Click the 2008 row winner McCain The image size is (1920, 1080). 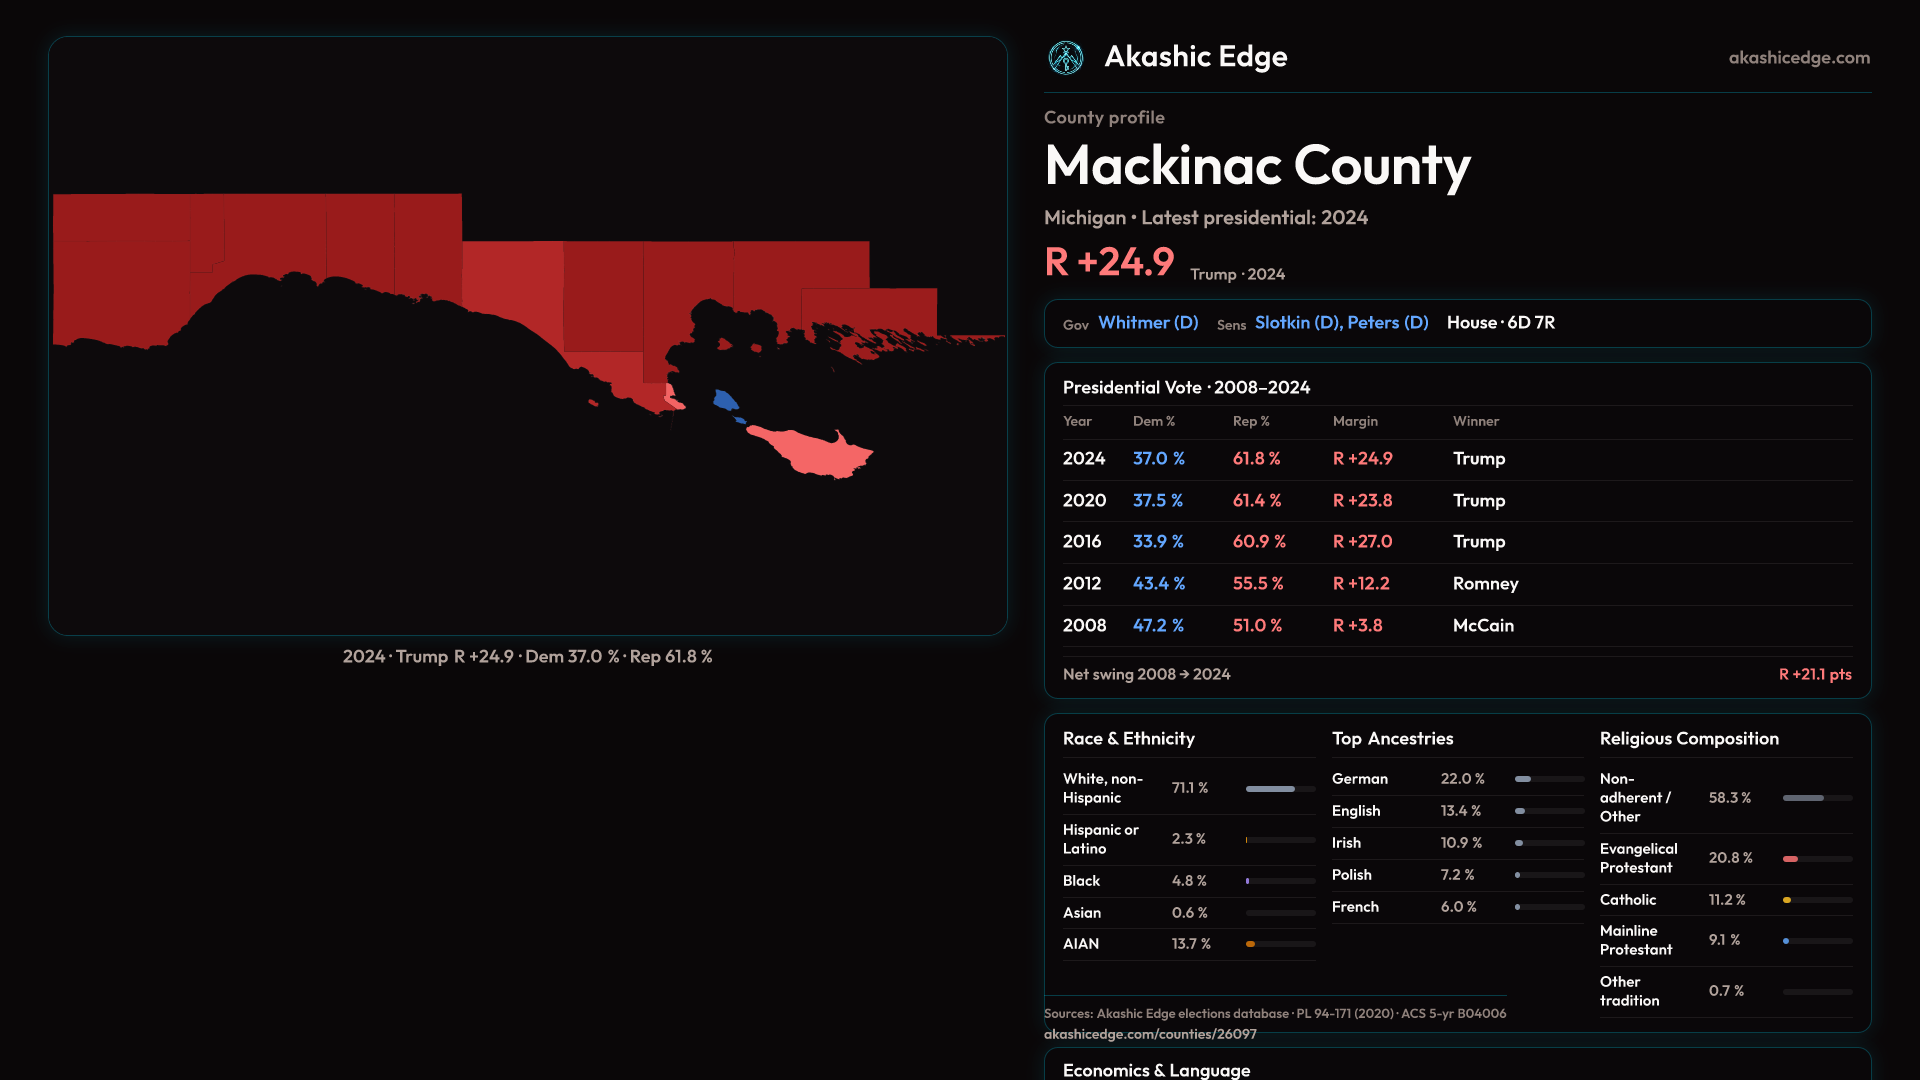pos(1482,626)
